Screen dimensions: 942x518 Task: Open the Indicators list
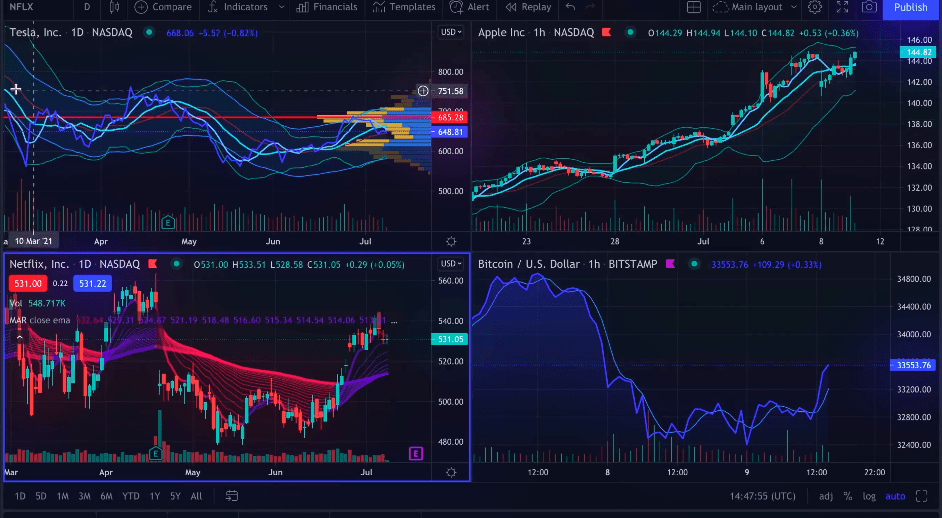click(237, 7)
